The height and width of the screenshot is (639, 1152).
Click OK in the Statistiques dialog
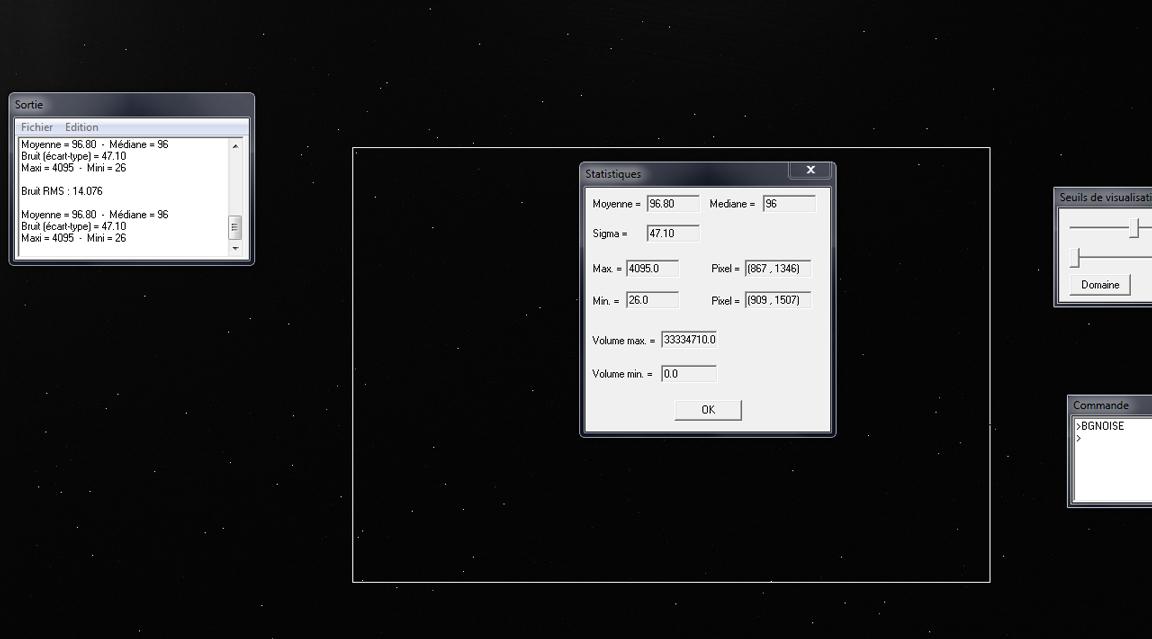tap(708, 410)
